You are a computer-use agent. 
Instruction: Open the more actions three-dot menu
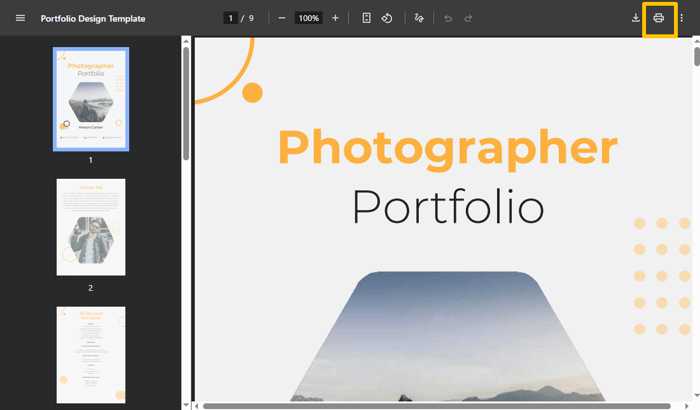tap(682, 18)
